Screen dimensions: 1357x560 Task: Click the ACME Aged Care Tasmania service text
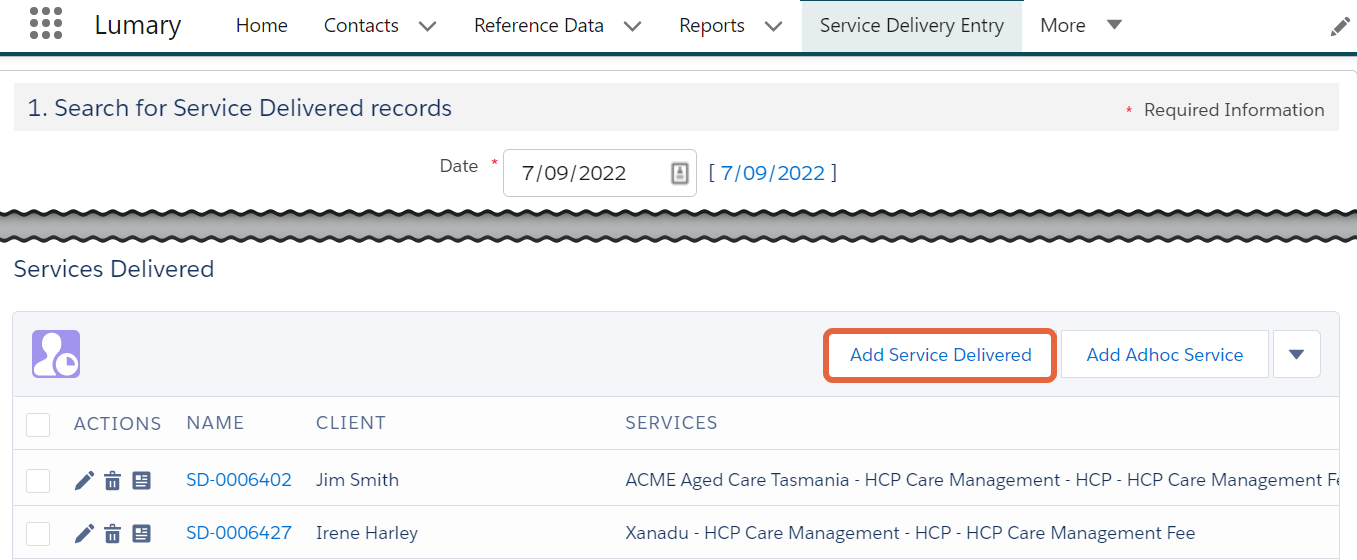(x=982, y=480)
